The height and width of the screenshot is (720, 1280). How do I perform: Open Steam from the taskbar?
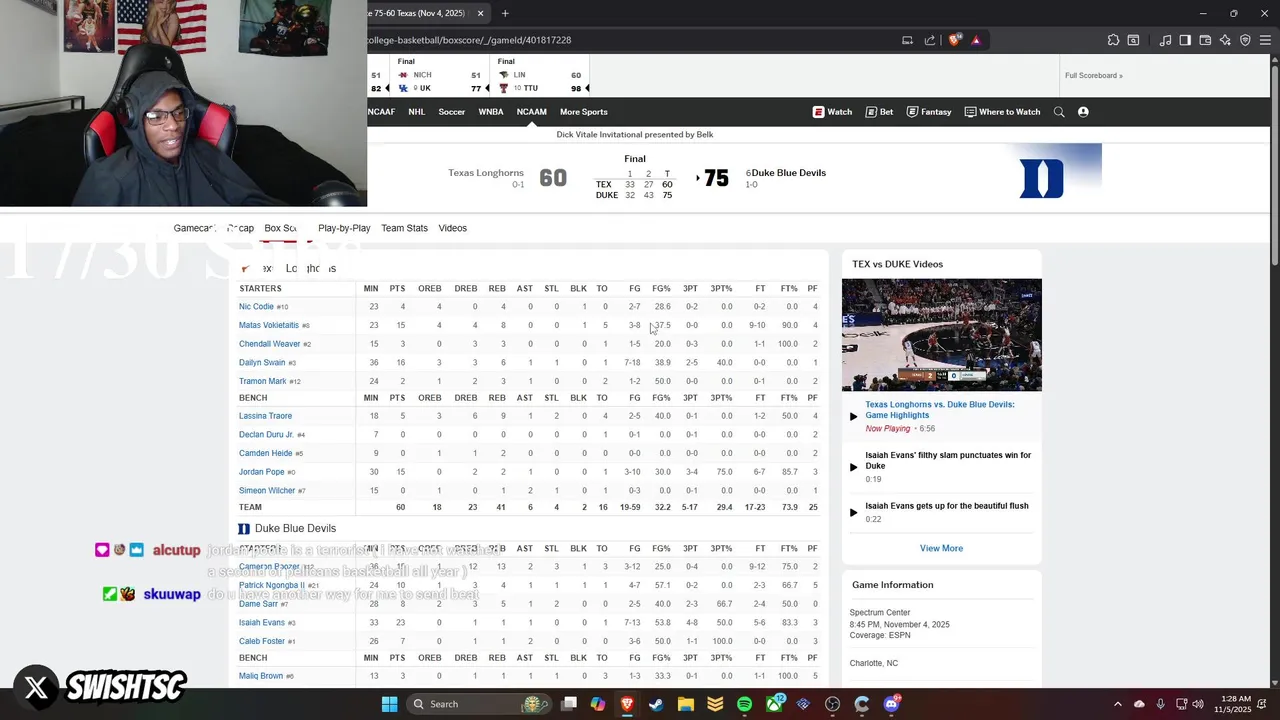pyautogui.click(x=656, y=704)
